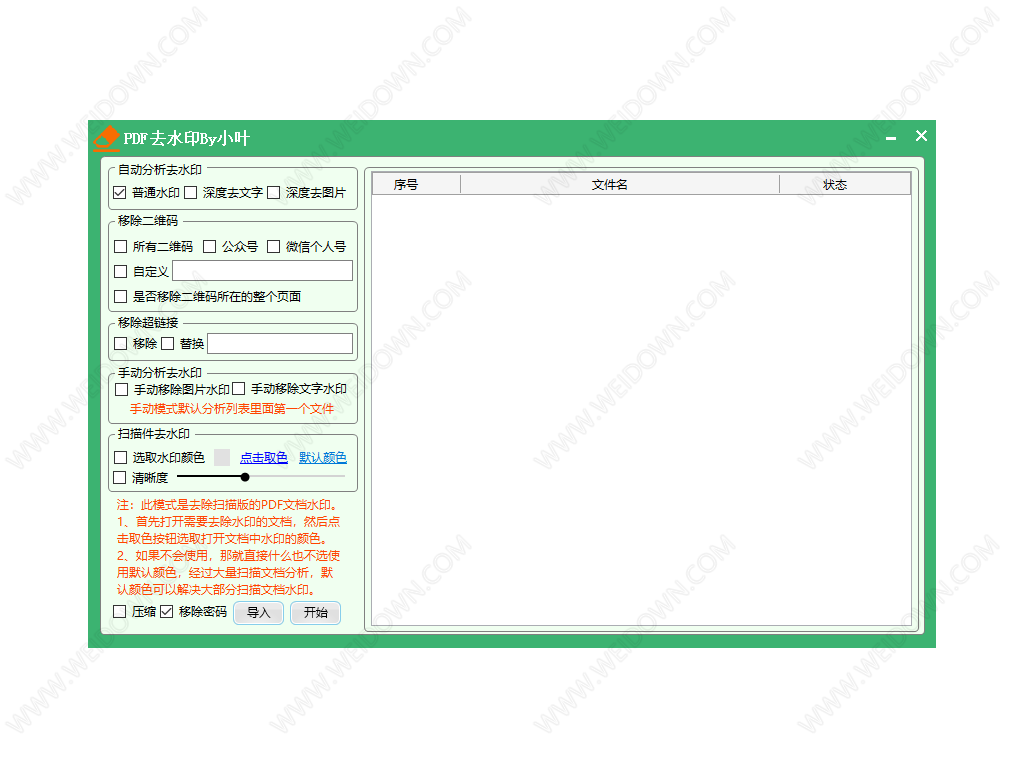Close the PDF去水印 window
This screenshot has height=768, width=1024.
tap(921, 135)
